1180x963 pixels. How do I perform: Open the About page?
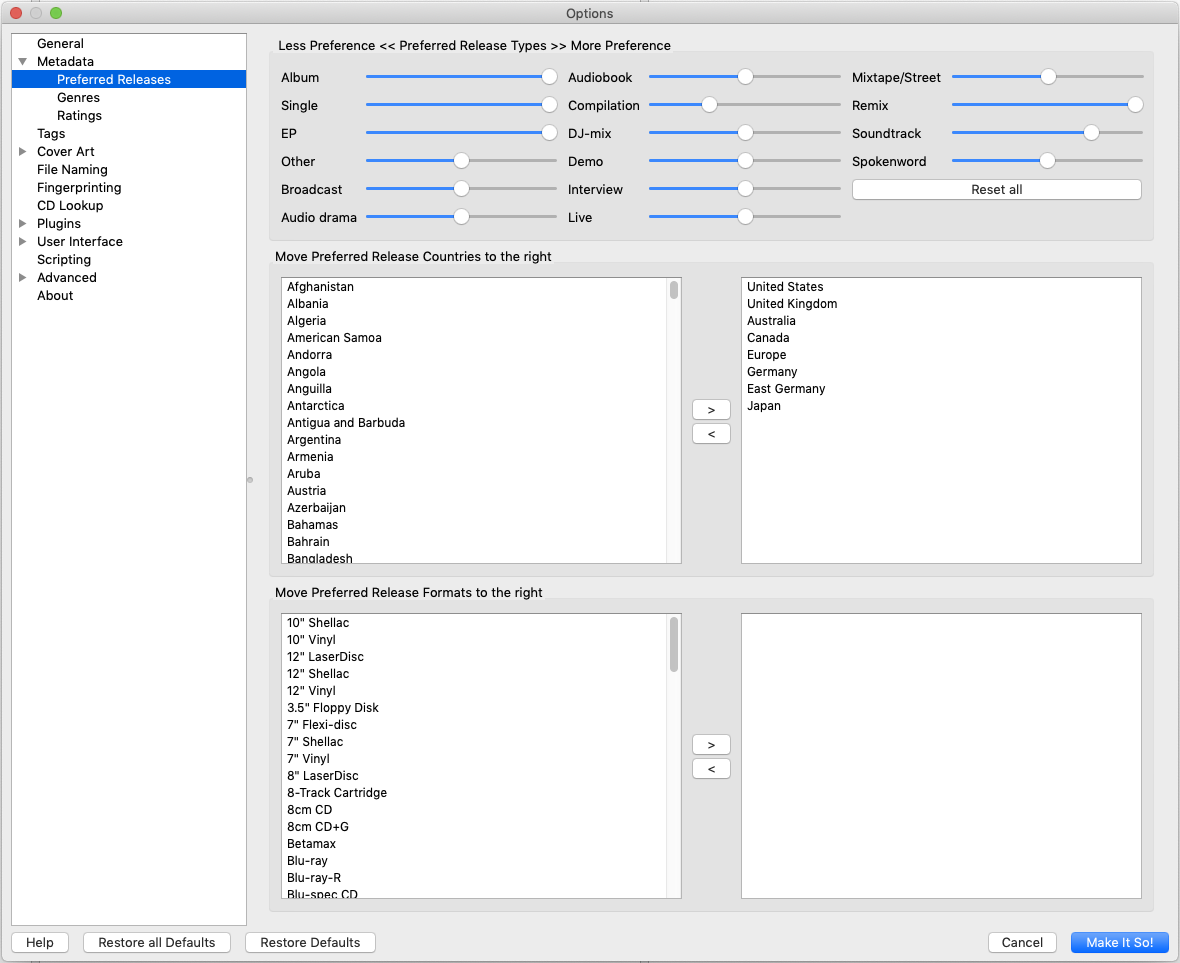tap(55, 296)
